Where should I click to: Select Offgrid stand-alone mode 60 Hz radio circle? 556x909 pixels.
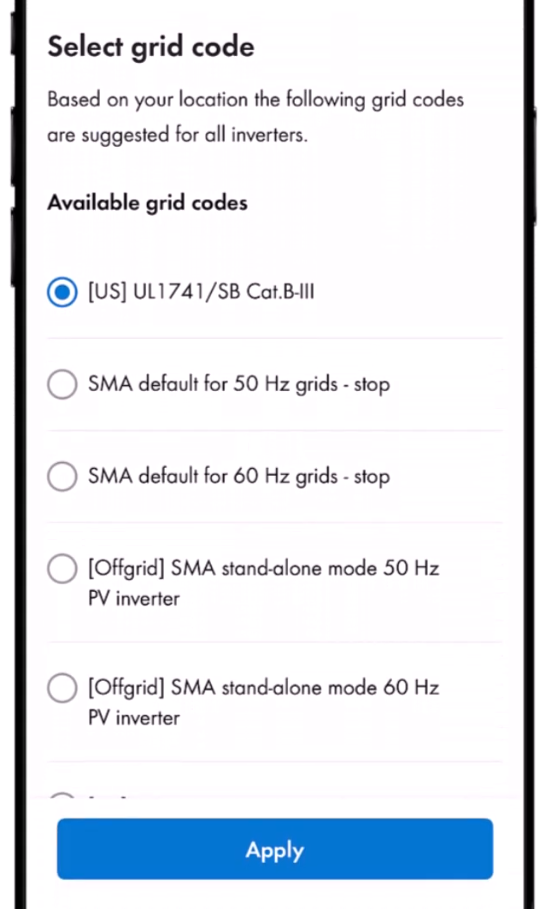pos(62,688)
